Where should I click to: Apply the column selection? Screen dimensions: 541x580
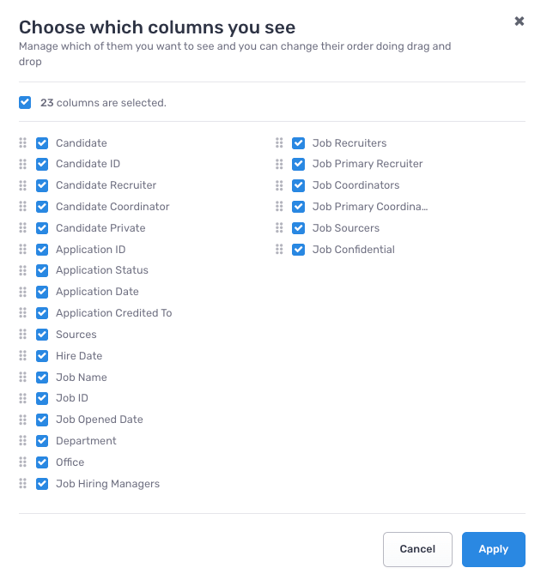coord(493,549)
